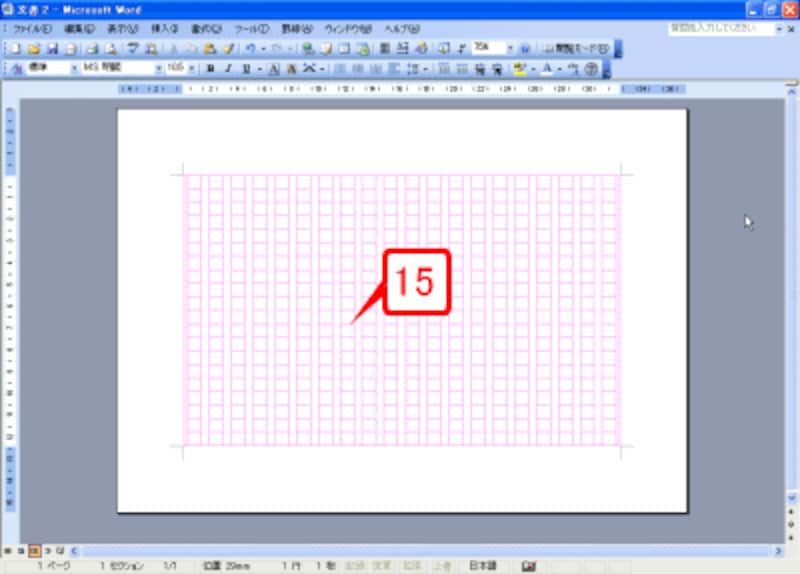Click the Open folder icon
The height and width of the screenshot is (574, 800).
coord(34,49)
